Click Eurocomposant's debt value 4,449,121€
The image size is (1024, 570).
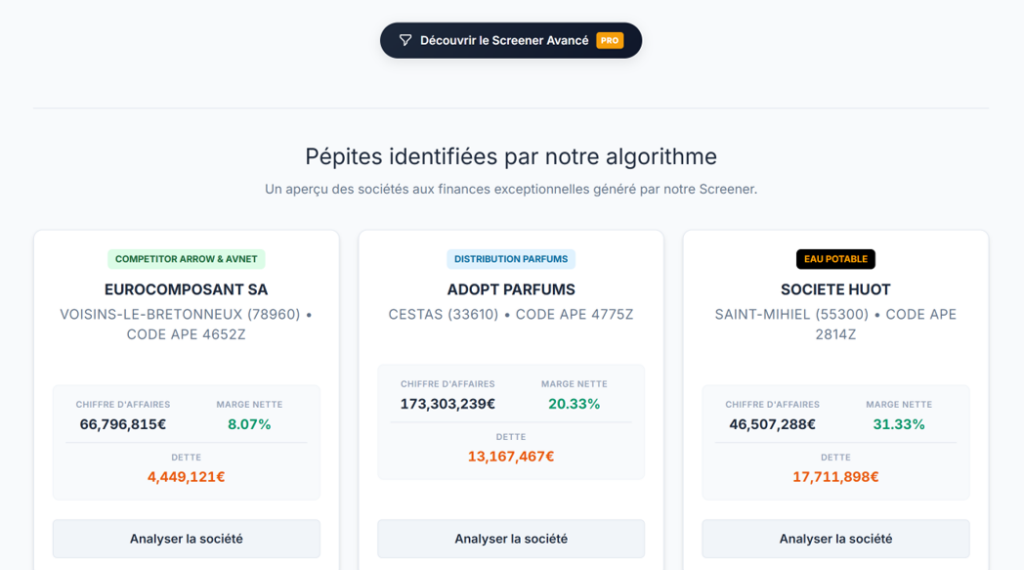point(186,477)
